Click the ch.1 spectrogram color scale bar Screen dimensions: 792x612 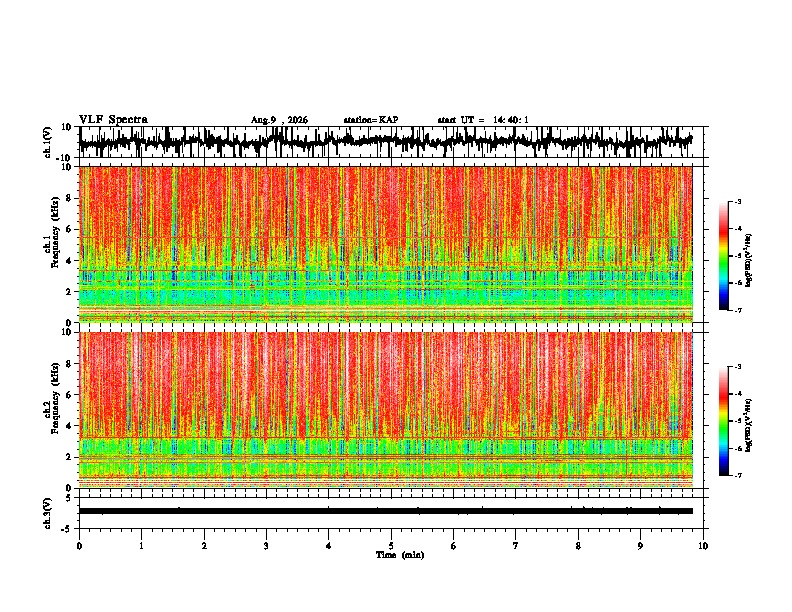pyautogui.click(x=723, y=256)
